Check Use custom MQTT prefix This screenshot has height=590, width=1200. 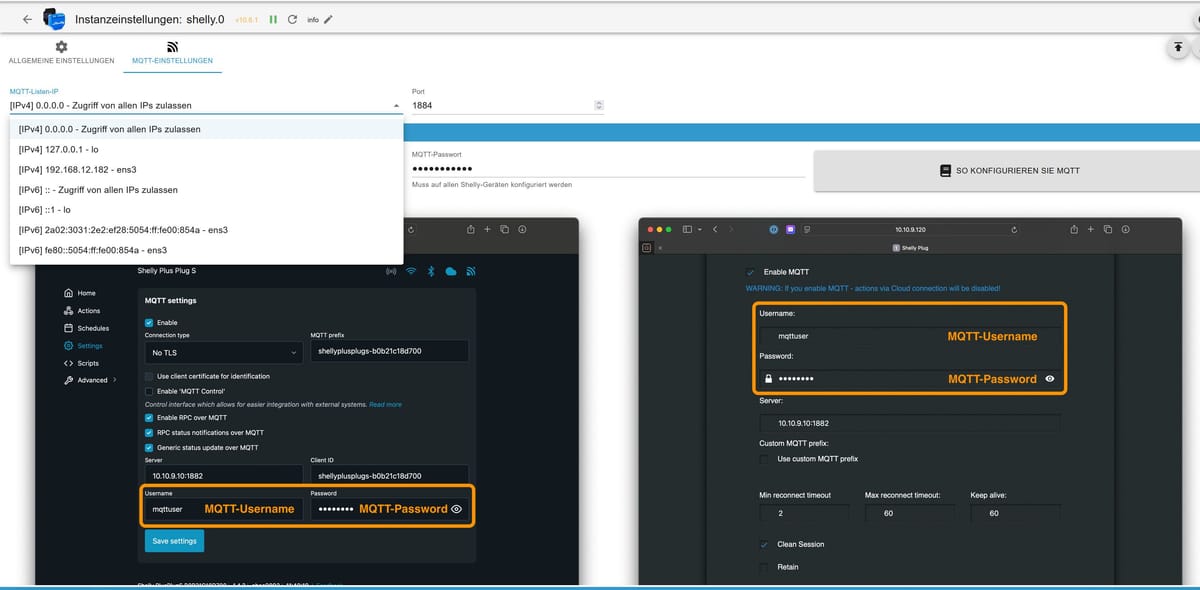766,459
